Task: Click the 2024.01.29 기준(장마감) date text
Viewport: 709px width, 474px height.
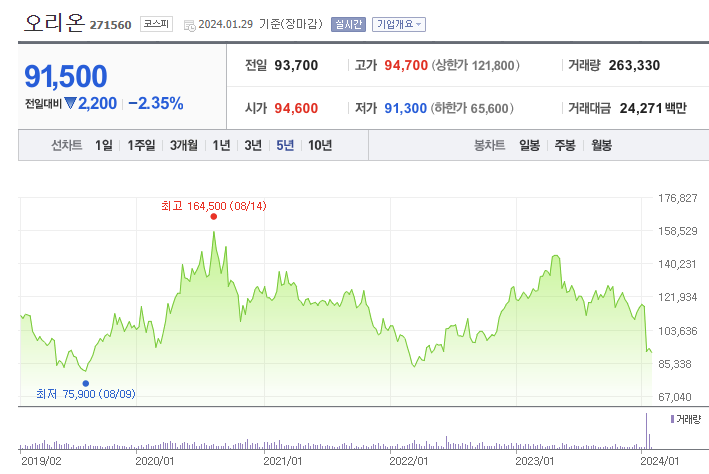Action: point(260,24)
